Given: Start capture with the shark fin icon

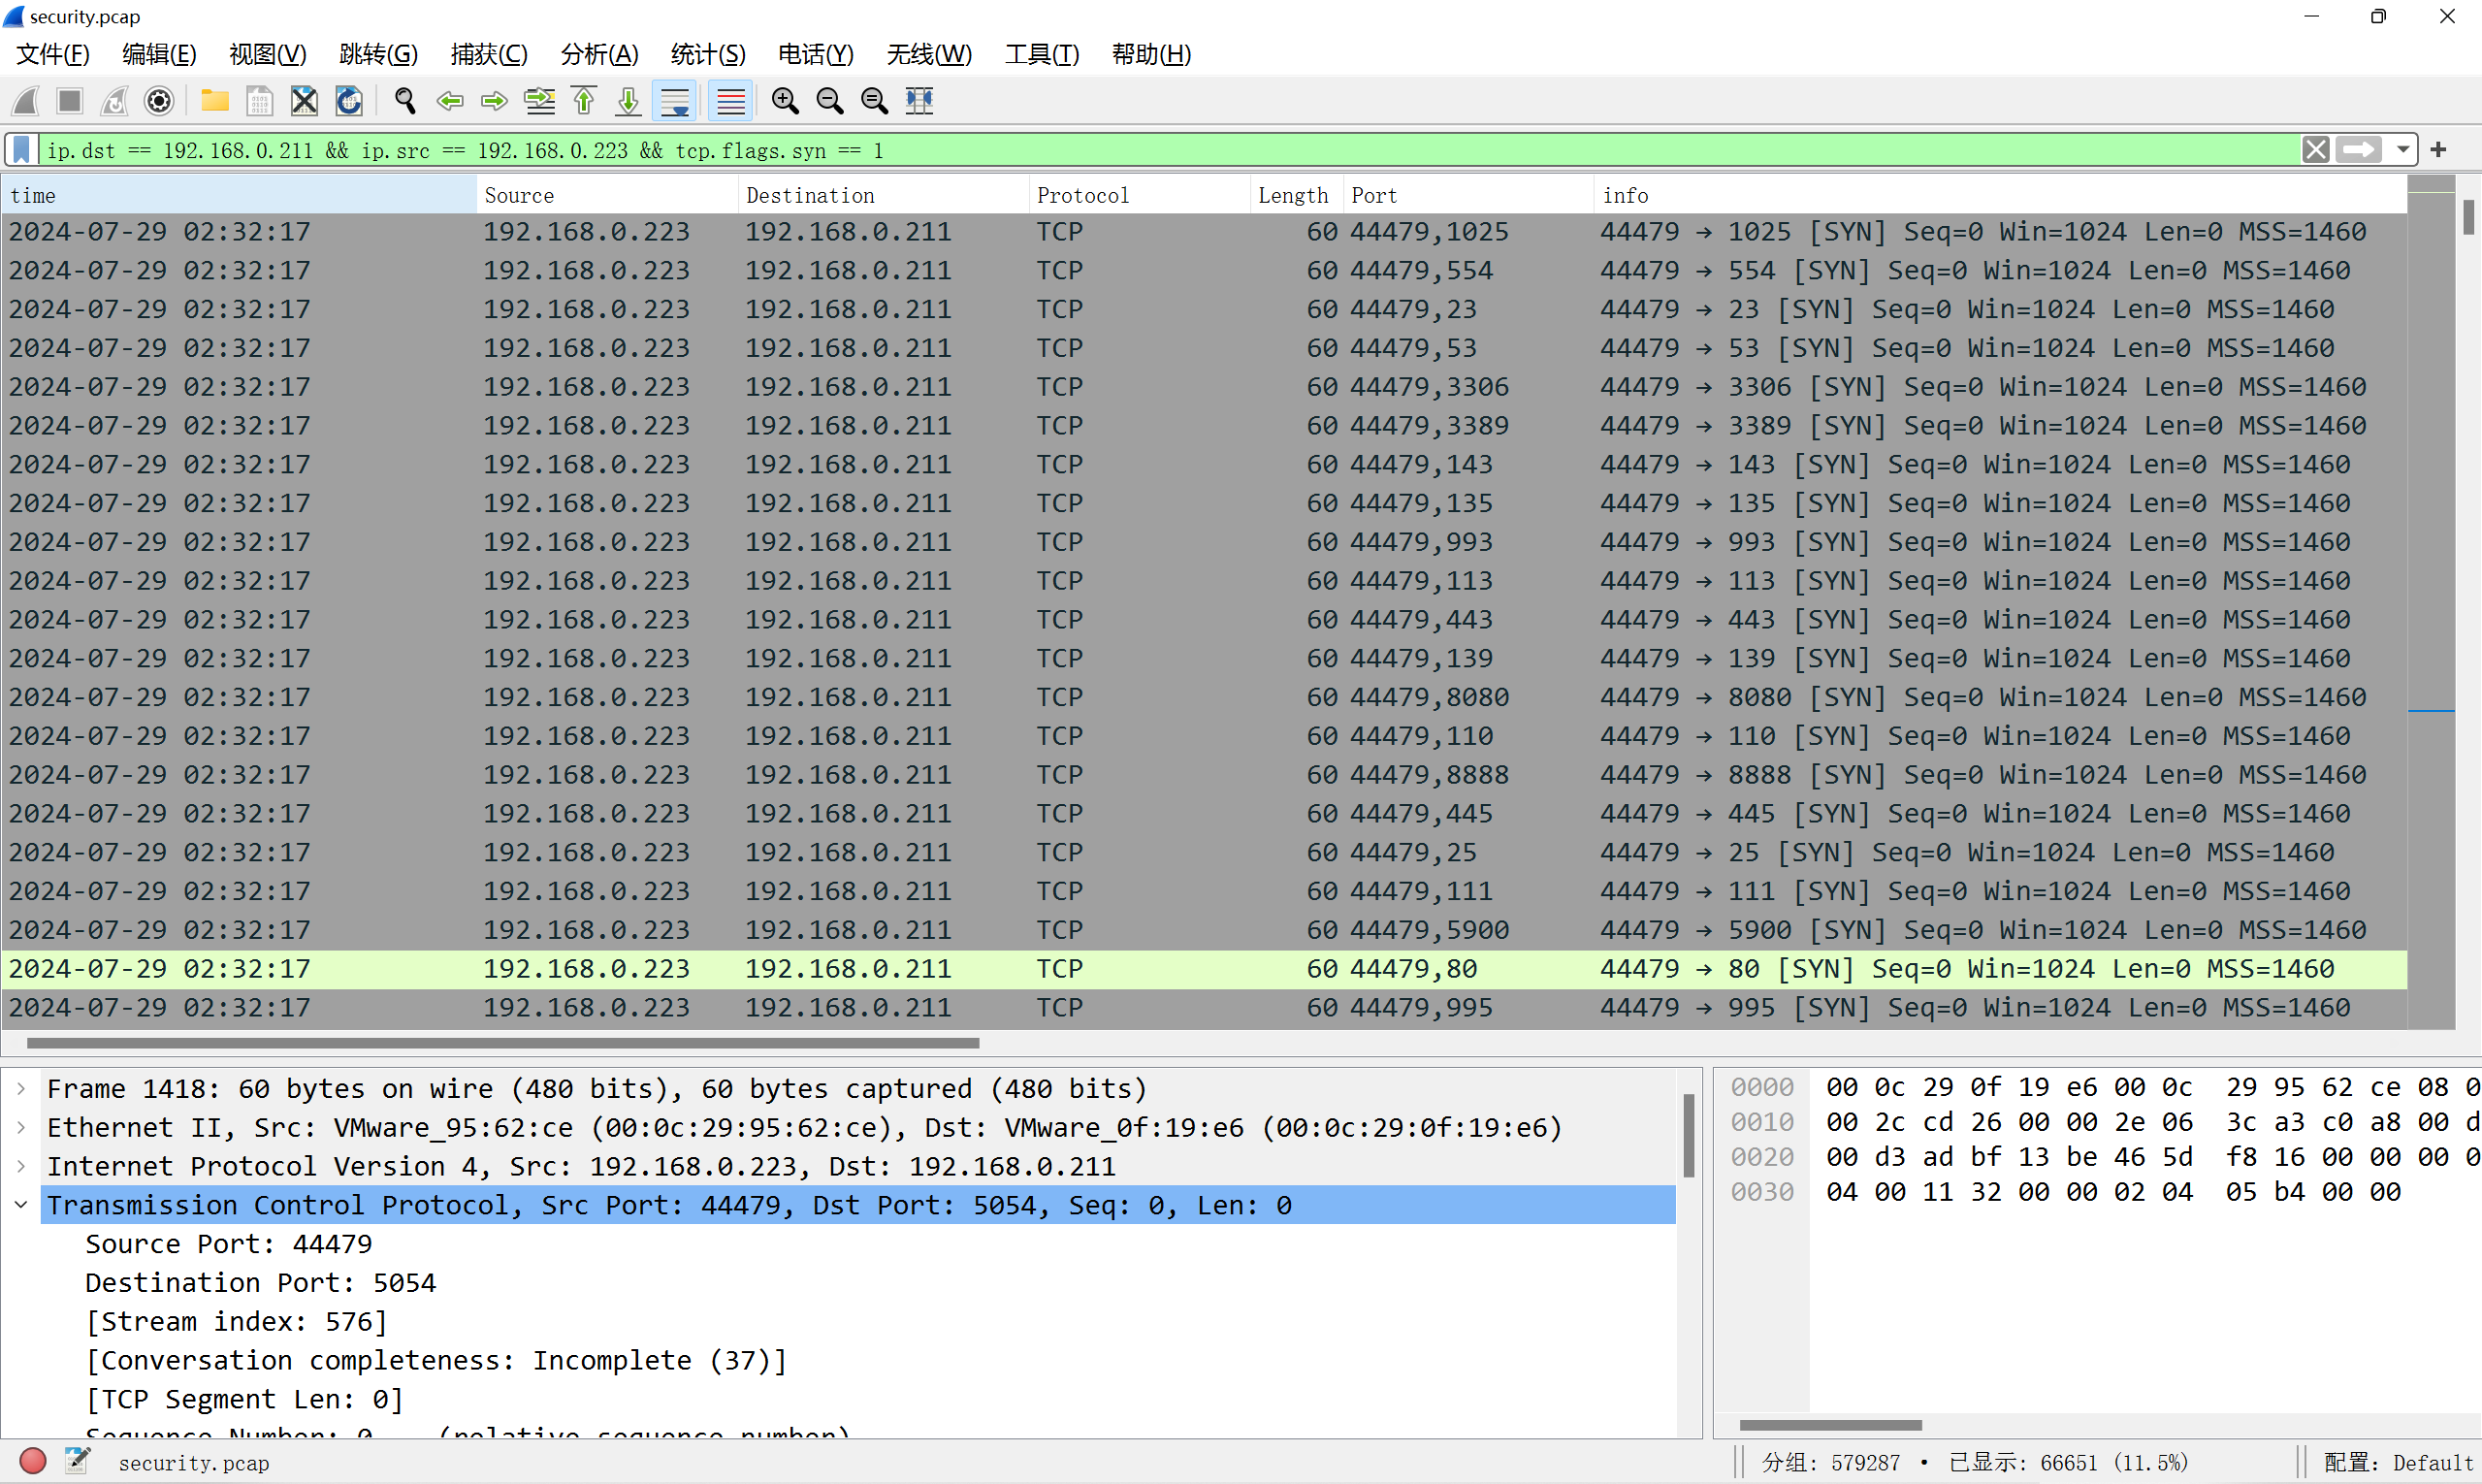Looking at the screenshot, I should click(x=26, y=101).
